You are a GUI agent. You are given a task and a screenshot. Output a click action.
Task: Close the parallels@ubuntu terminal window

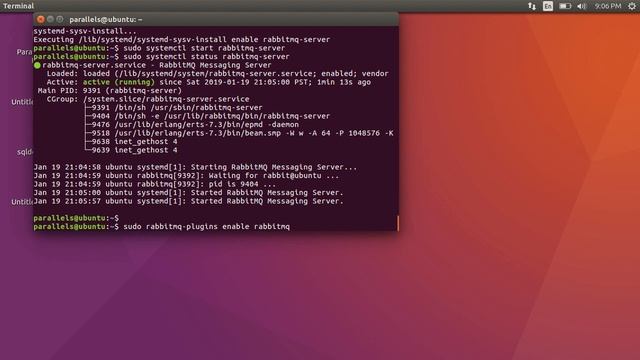click(40, 19)
